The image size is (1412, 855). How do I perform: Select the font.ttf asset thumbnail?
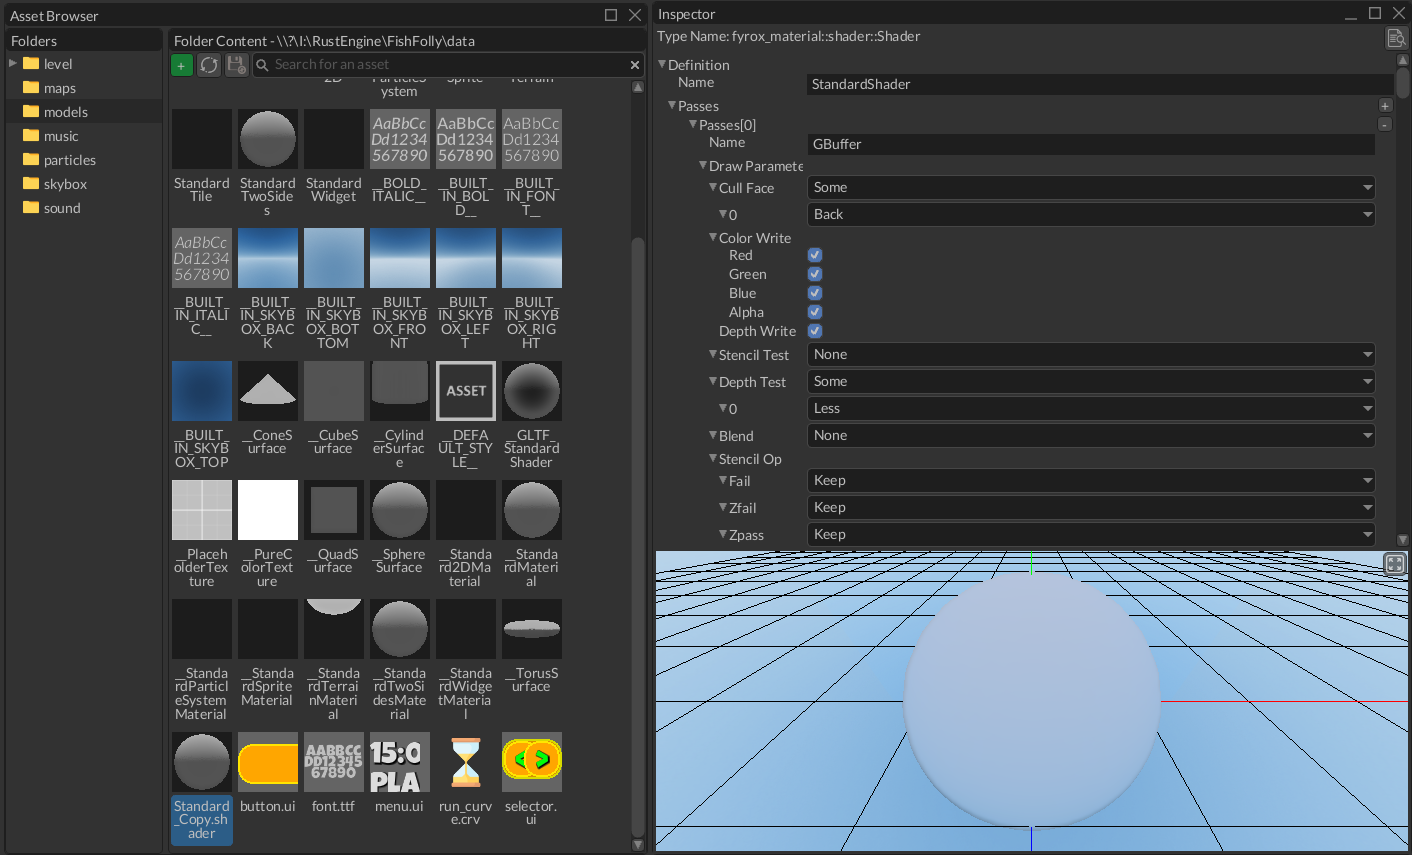(333, 762)
